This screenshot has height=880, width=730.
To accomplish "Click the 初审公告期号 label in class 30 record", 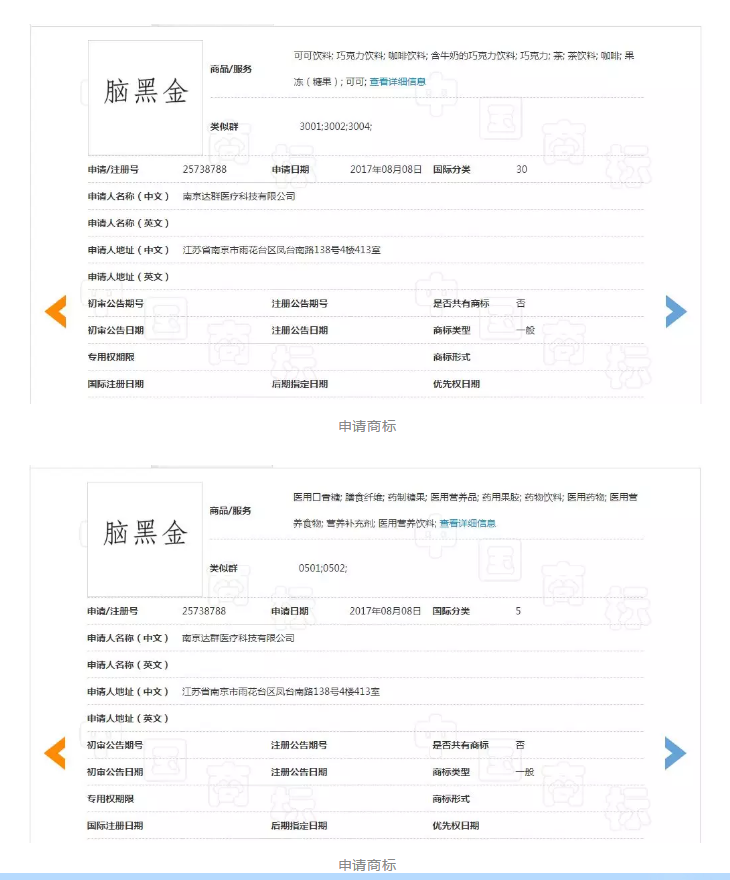I will 116,303.
